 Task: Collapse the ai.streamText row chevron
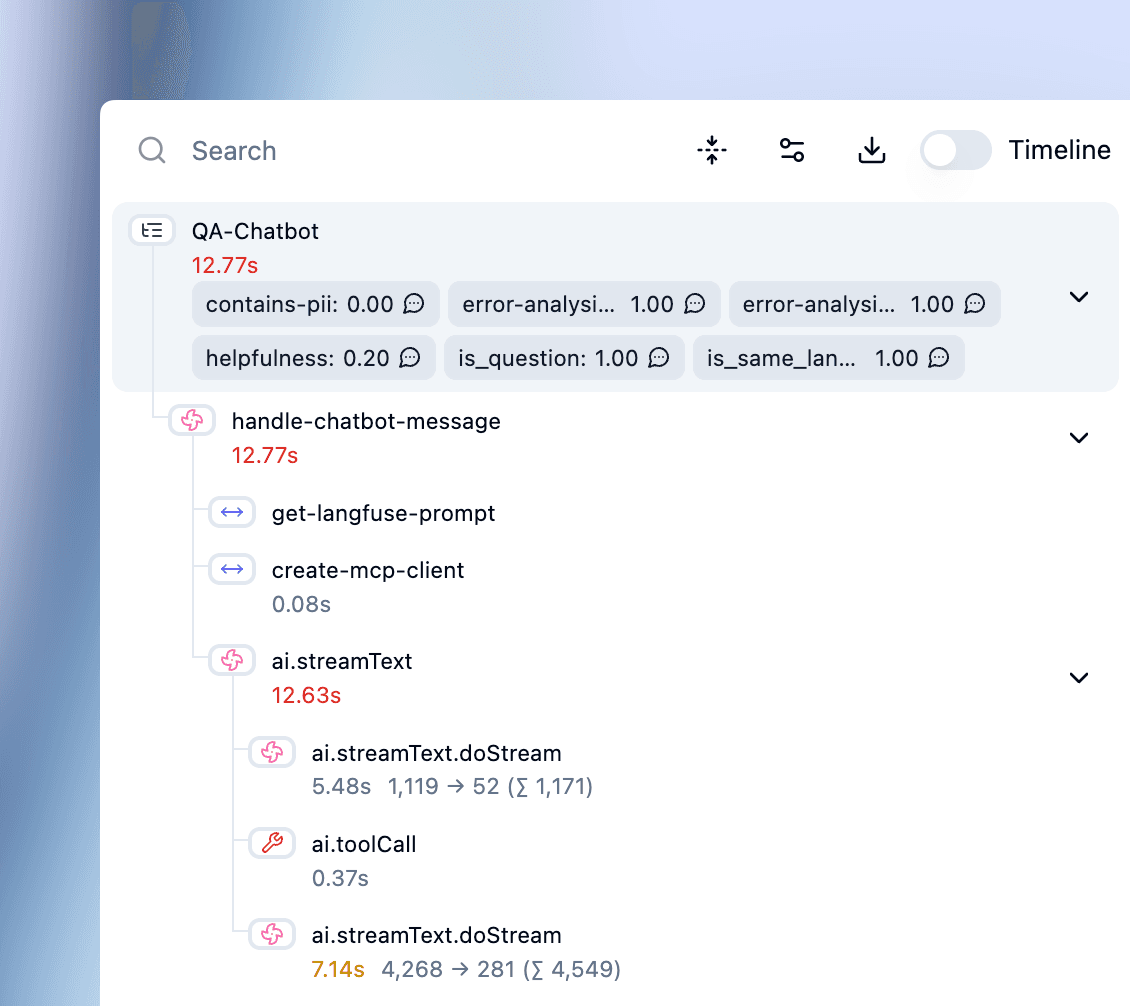(x=1079, y=677)
